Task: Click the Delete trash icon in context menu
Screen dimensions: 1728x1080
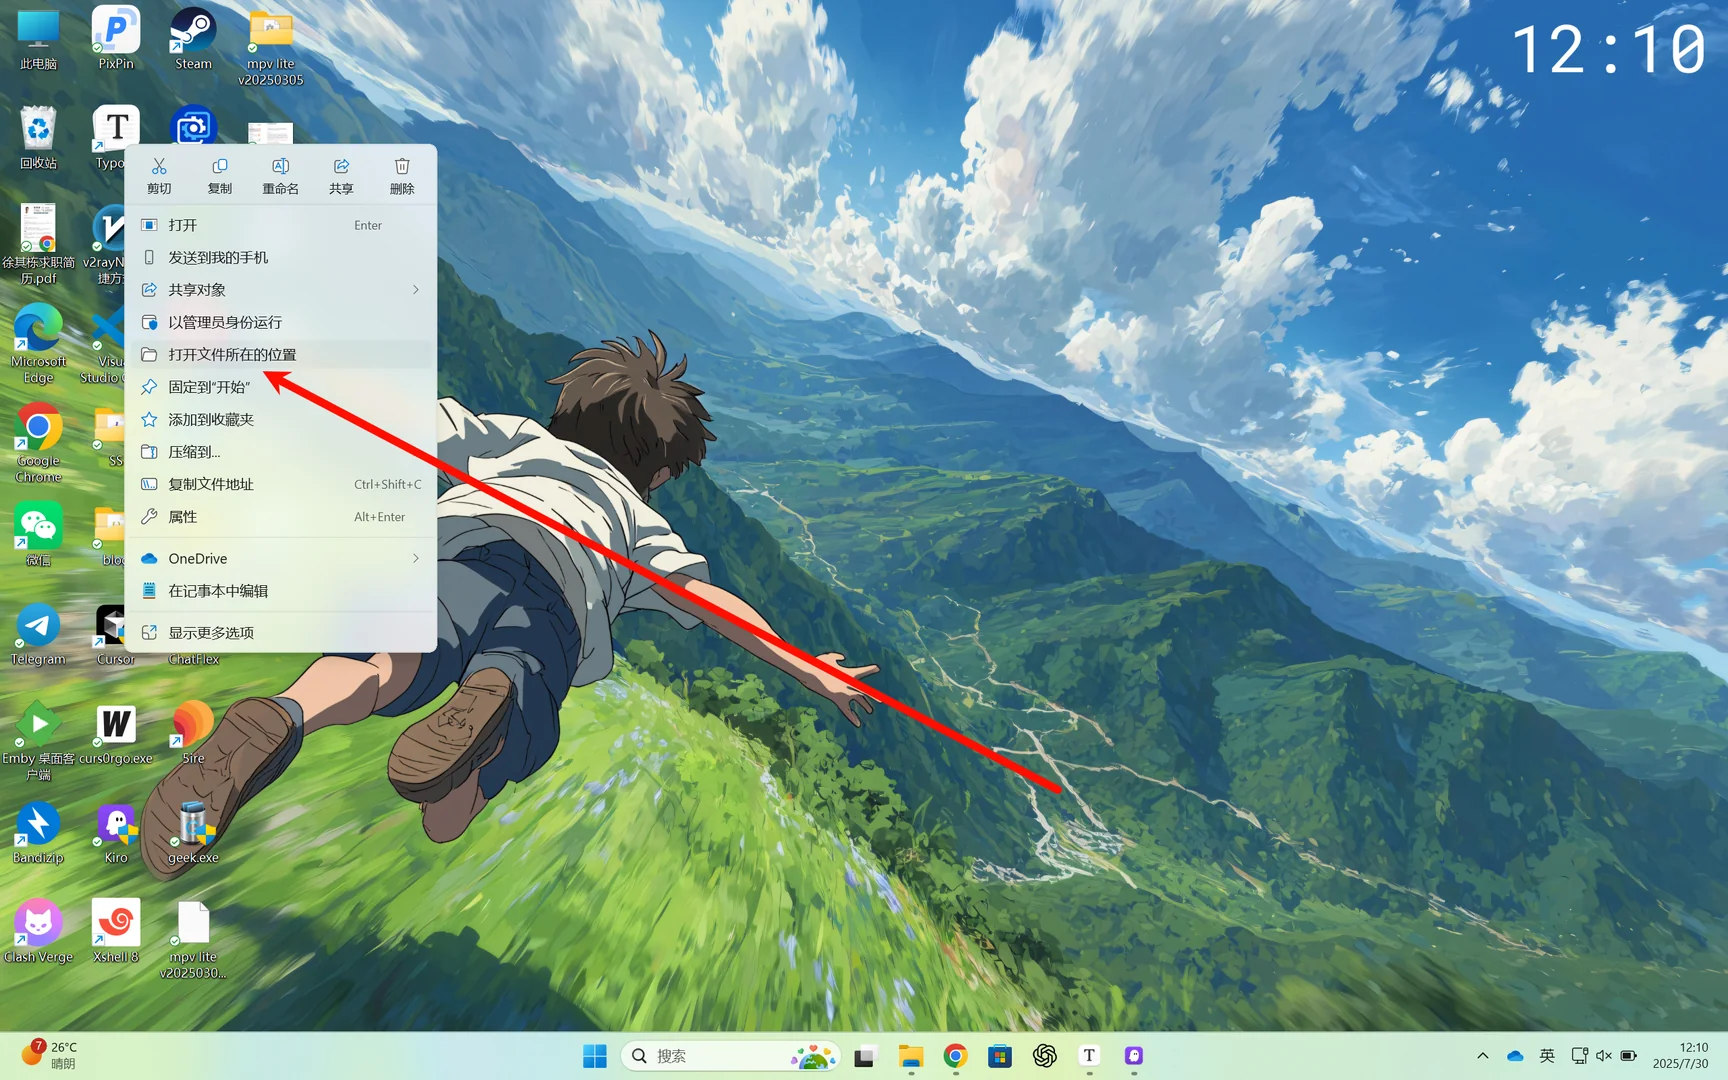Action: (x=402, y=175)
